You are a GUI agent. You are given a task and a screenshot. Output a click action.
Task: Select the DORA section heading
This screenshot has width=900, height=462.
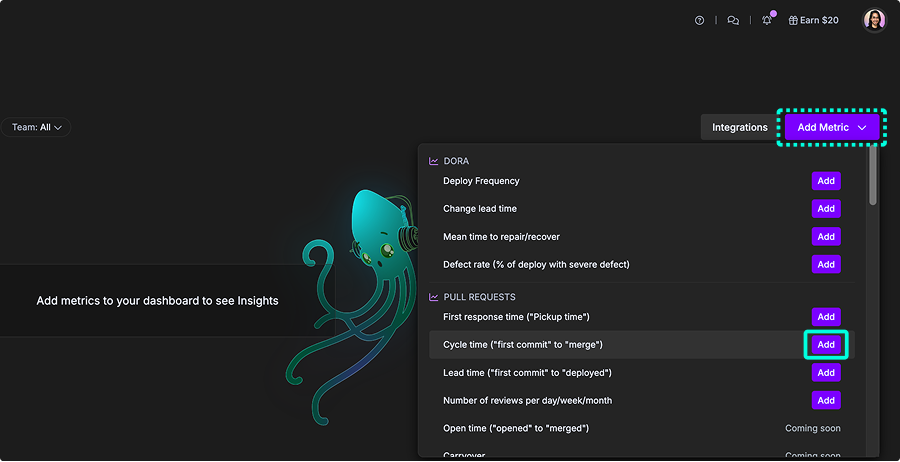[x=456, y=161]
